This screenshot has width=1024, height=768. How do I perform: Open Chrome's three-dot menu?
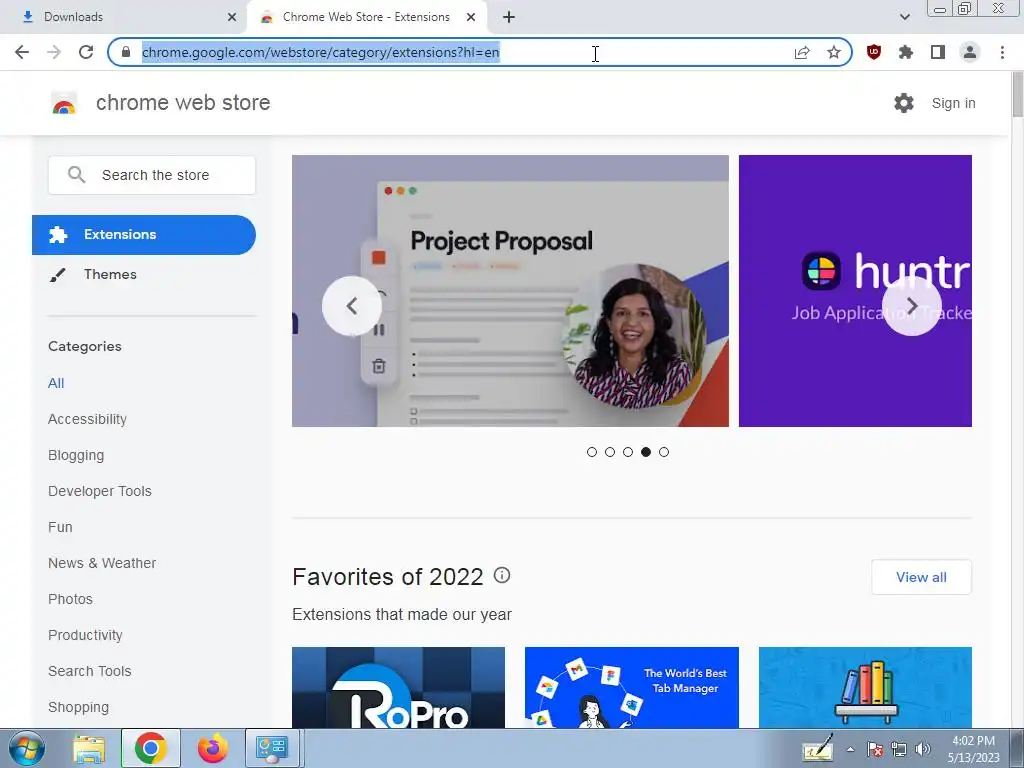(x=1002, y=52)
